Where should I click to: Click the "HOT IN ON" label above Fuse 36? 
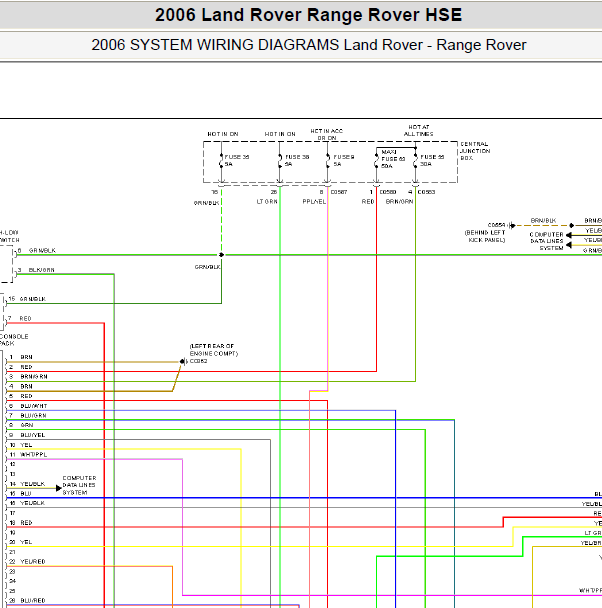tap(223, 134)
